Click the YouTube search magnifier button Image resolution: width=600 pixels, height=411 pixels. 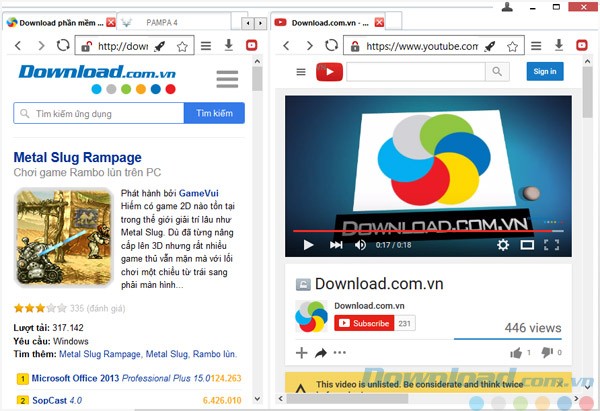tap(497, 72)
